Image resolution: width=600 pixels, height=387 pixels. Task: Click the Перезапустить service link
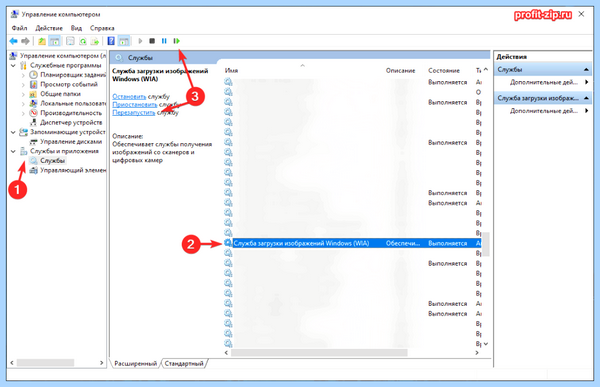[x=134, y=113]
